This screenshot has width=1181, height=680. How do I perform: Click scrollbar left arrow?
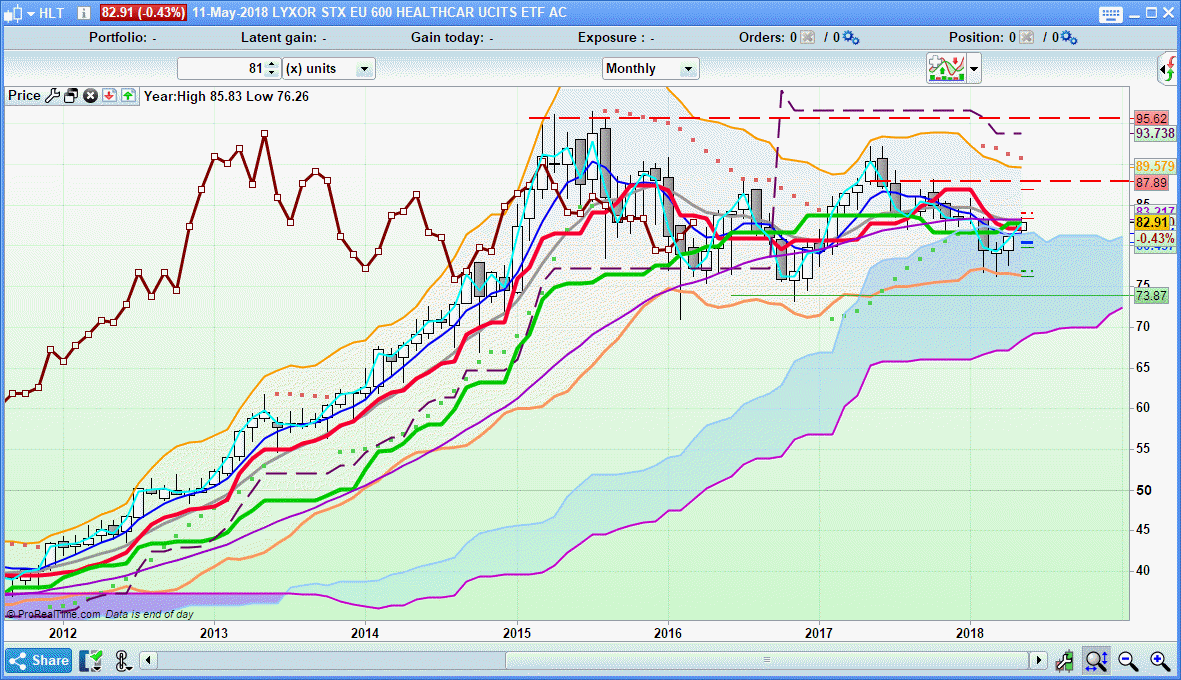[x=148, y=660]
